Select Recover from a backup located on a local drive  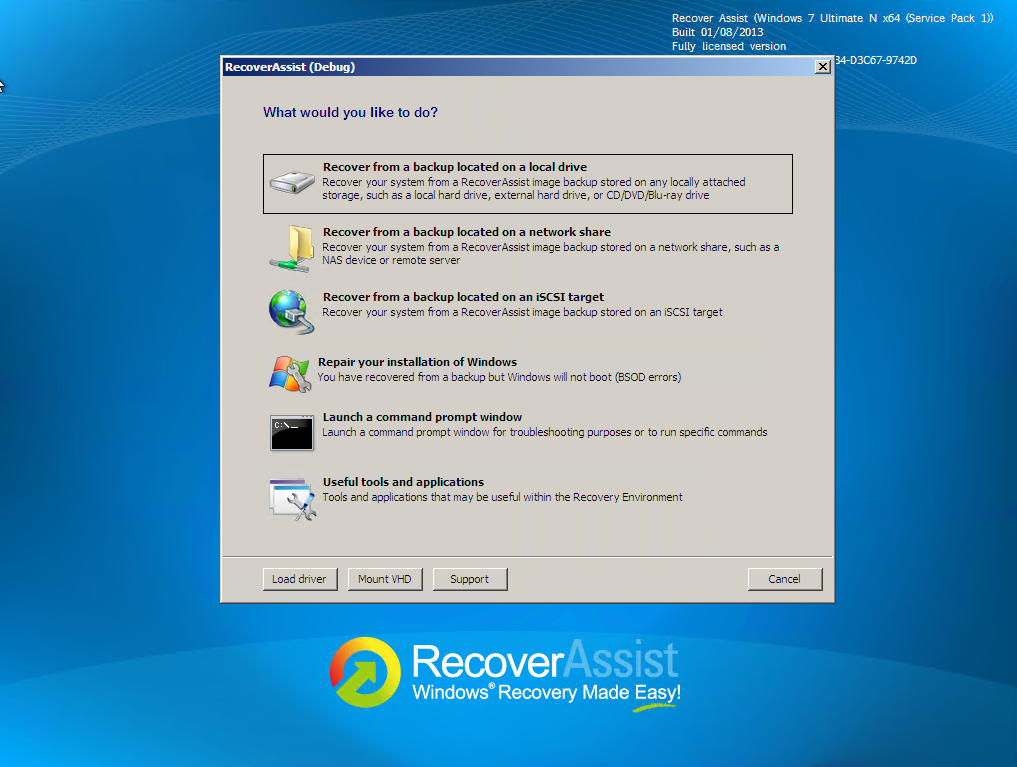coord(527,183)
